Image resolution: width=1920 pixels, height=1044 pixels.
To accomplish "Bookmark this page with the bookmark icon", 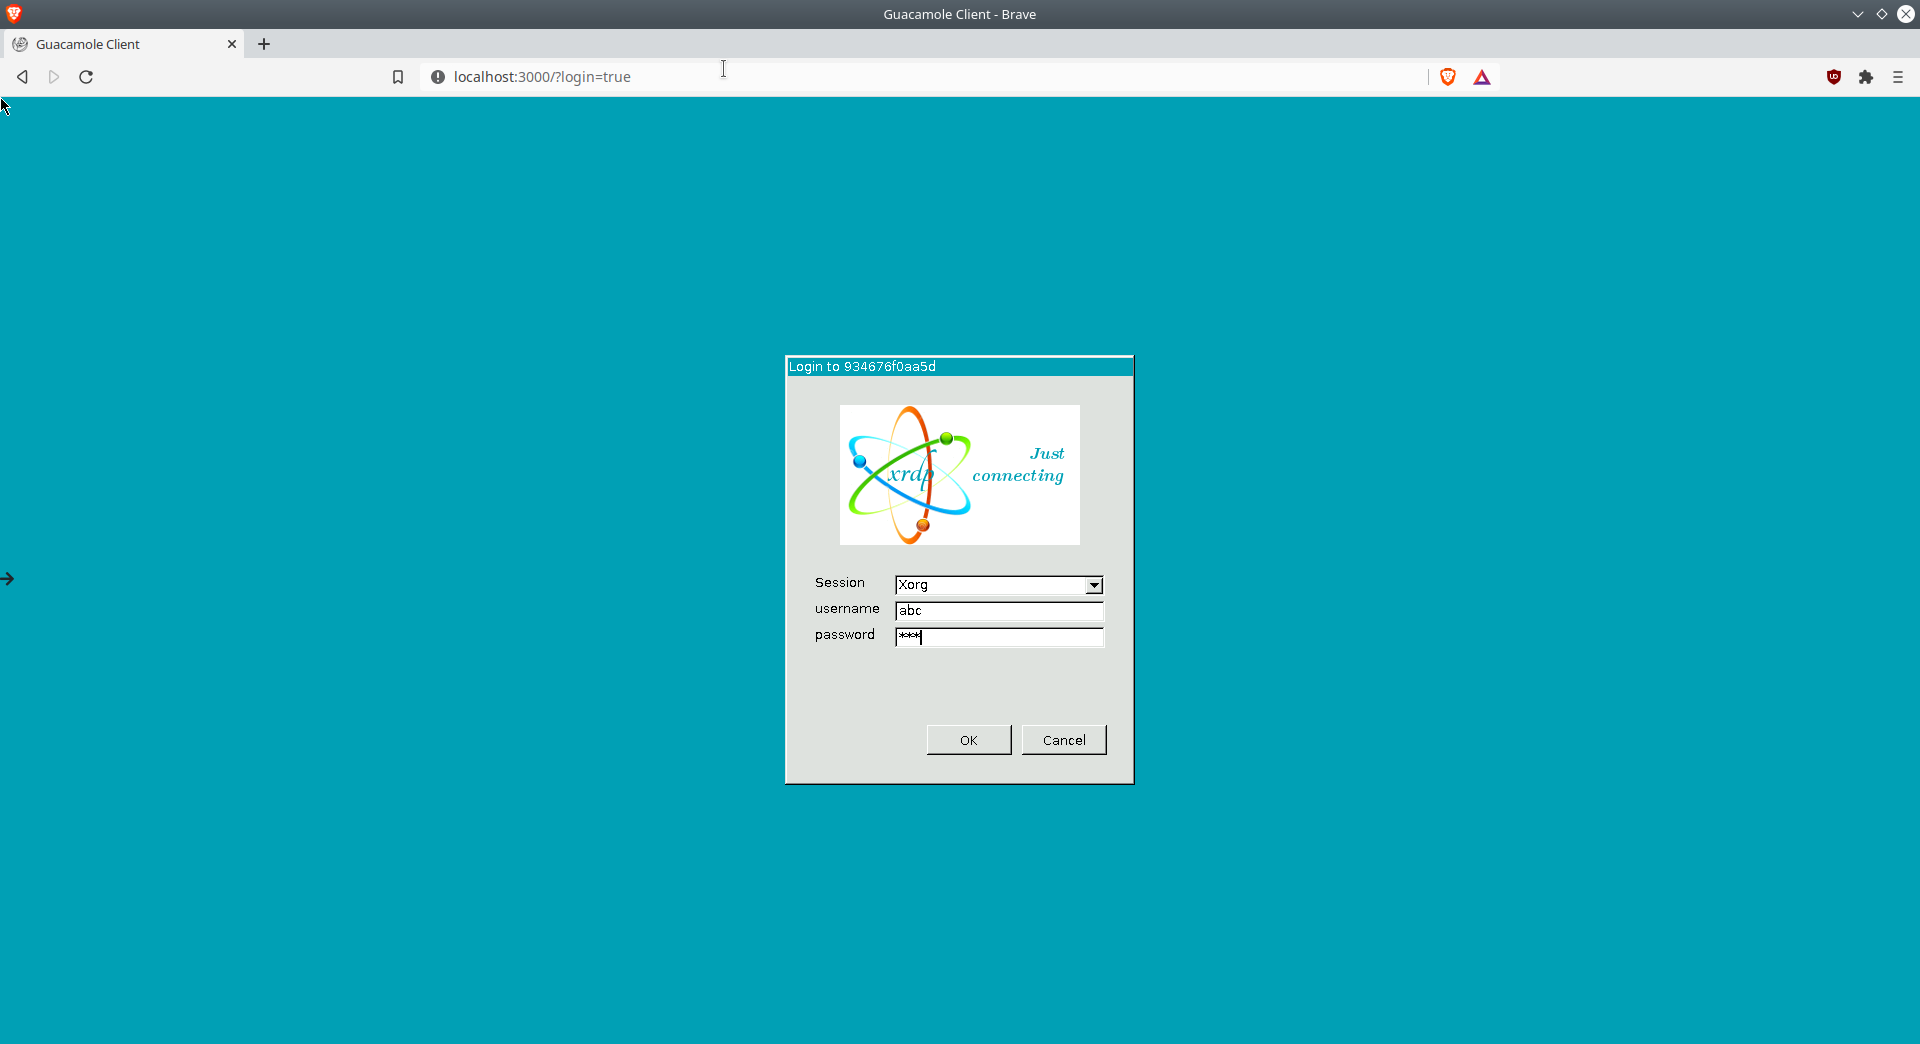I will click(x=398, y=77).
